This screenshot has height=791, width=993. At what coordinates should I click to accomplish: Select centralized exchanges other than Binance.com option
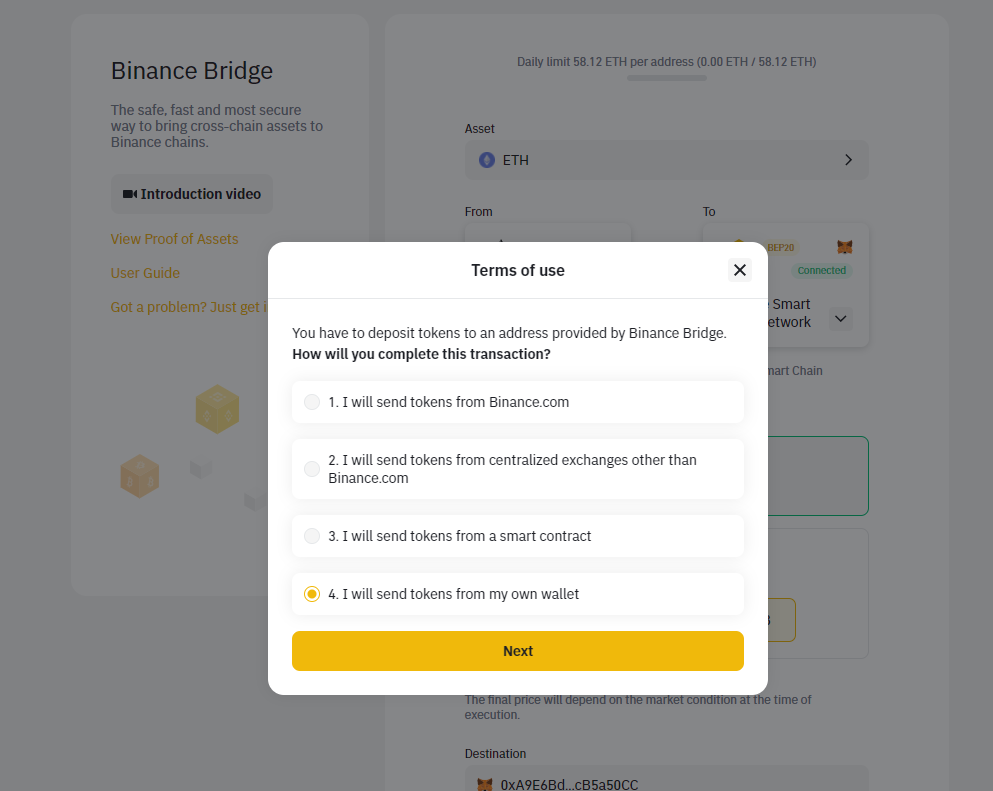point(312,469)
